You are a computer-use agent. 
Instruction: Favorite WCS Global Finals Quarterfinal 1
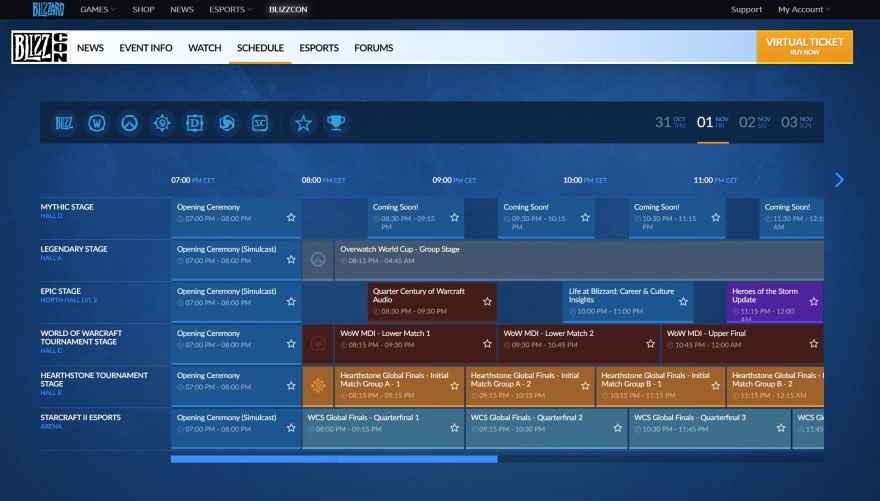point(454,428)
